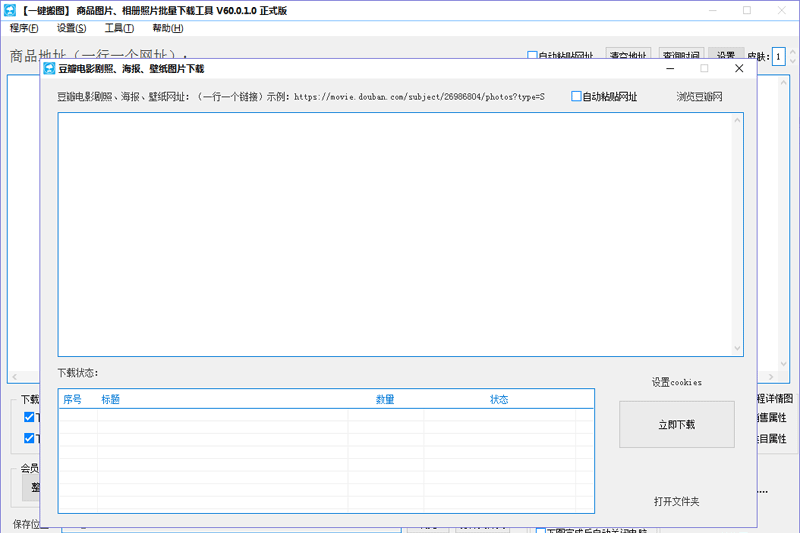Click the URL box scroll-up arrow
Screen dimensions: 800x533
pyautogui.click(x=738, y=121)
